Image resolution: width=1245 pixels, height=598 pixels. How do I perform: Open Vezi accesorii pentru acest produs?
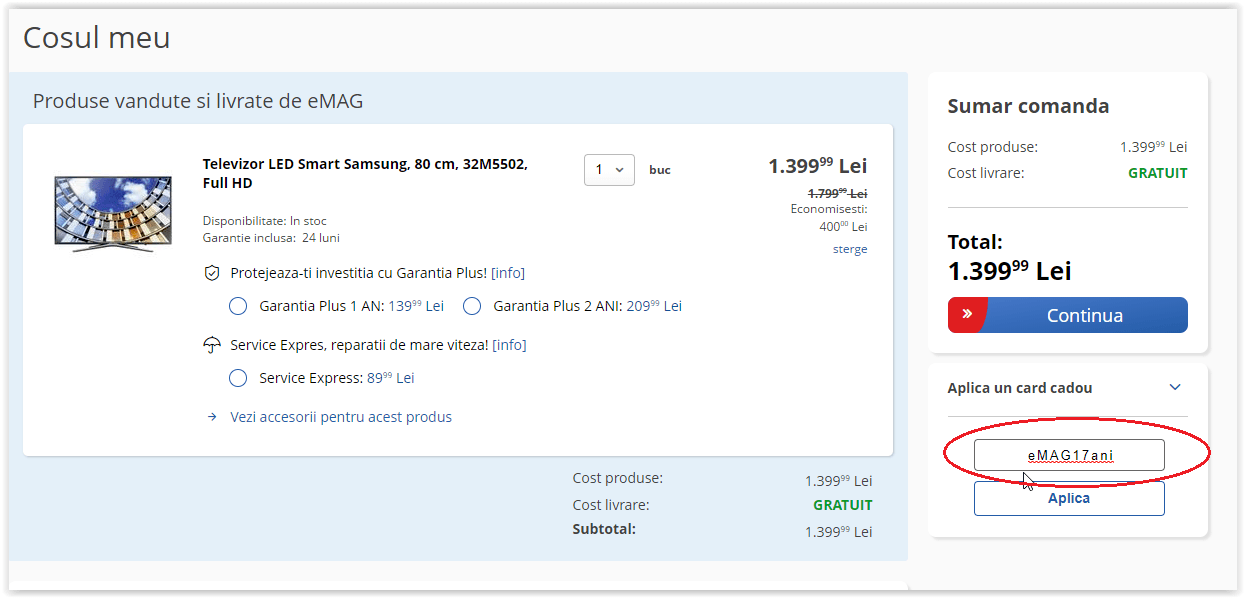click(341, 417)
